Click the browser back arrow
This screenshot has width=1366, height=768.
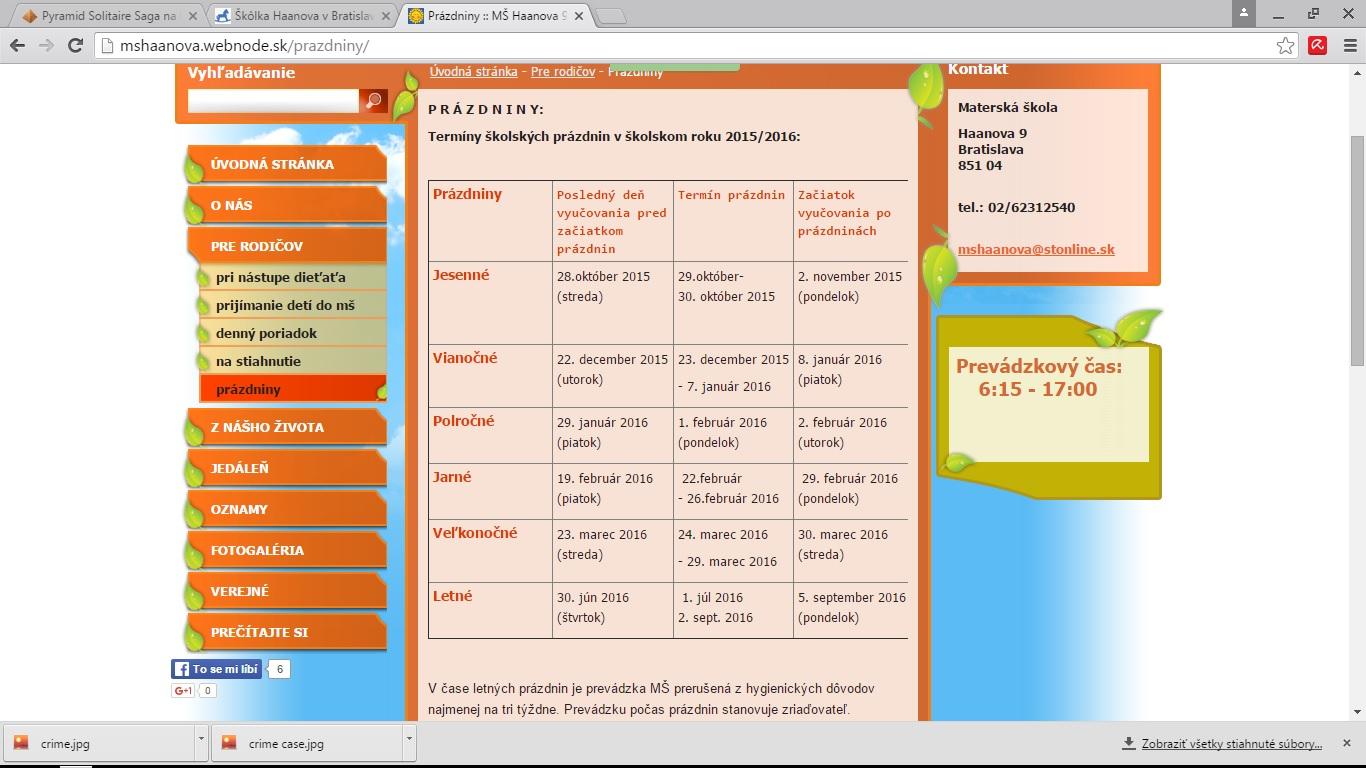click(x=17, y=46)
